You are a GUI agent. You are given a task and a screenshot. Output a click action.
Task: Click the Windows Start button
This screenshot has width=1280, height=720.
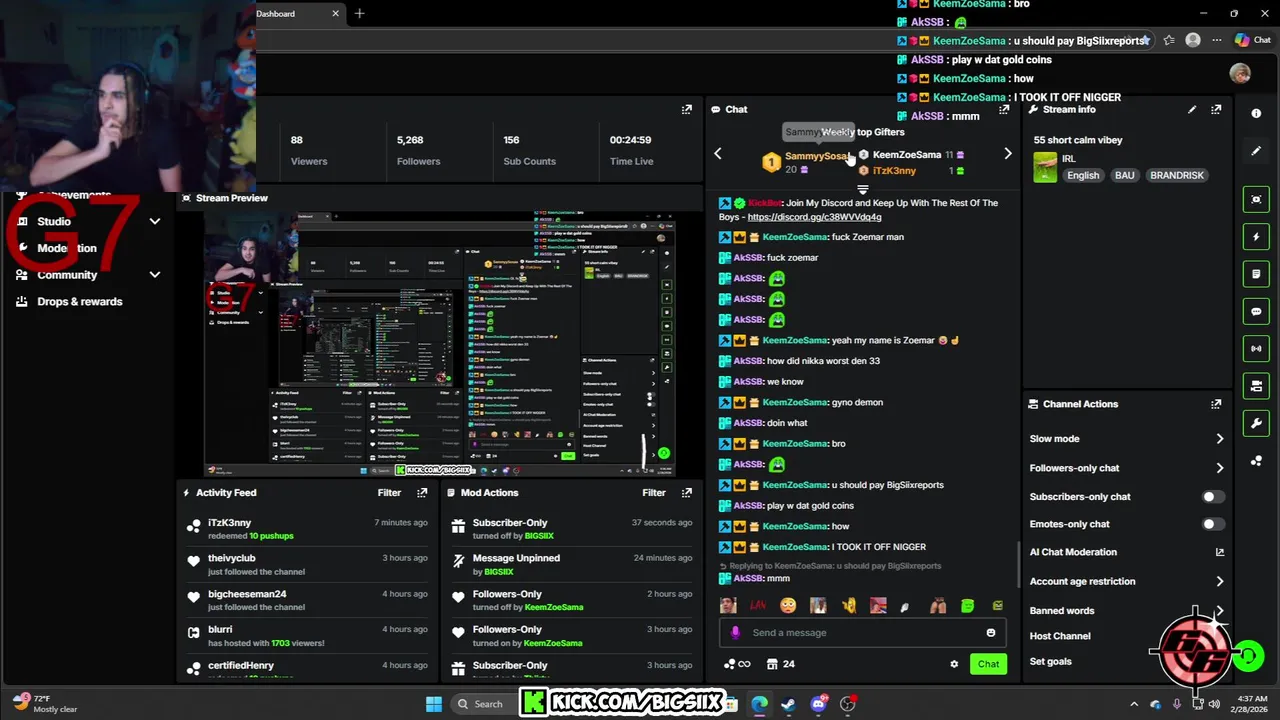(434, 704)
